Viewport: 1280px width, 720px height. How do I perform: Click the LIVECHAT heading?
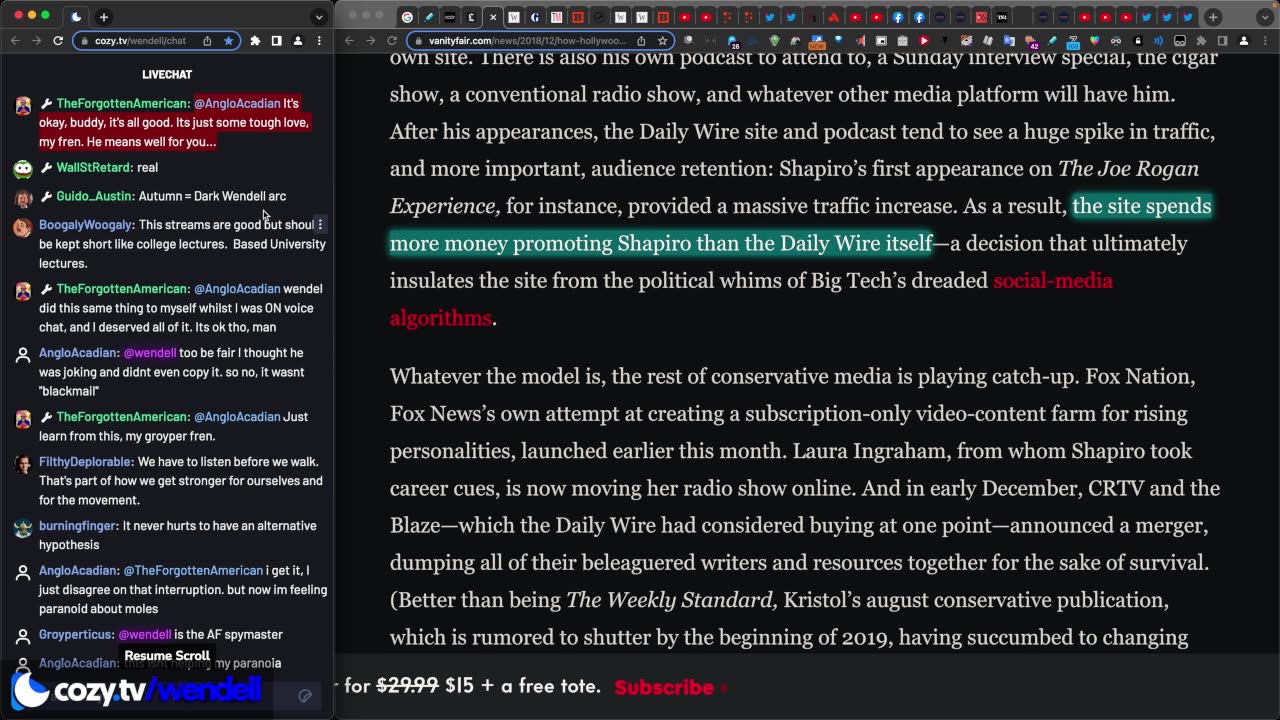pyautogui.click(x=167, y=75)
